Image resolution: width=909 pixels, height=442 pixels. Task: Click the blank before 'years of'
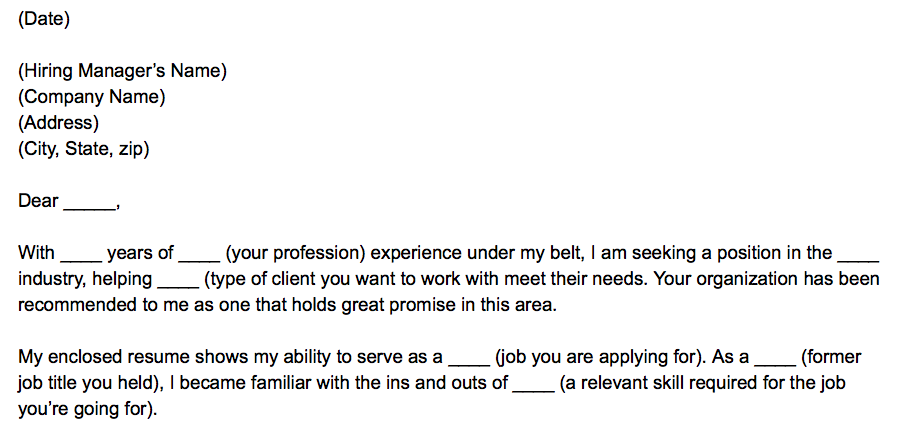pyautogui.click(x=82, y=254)
